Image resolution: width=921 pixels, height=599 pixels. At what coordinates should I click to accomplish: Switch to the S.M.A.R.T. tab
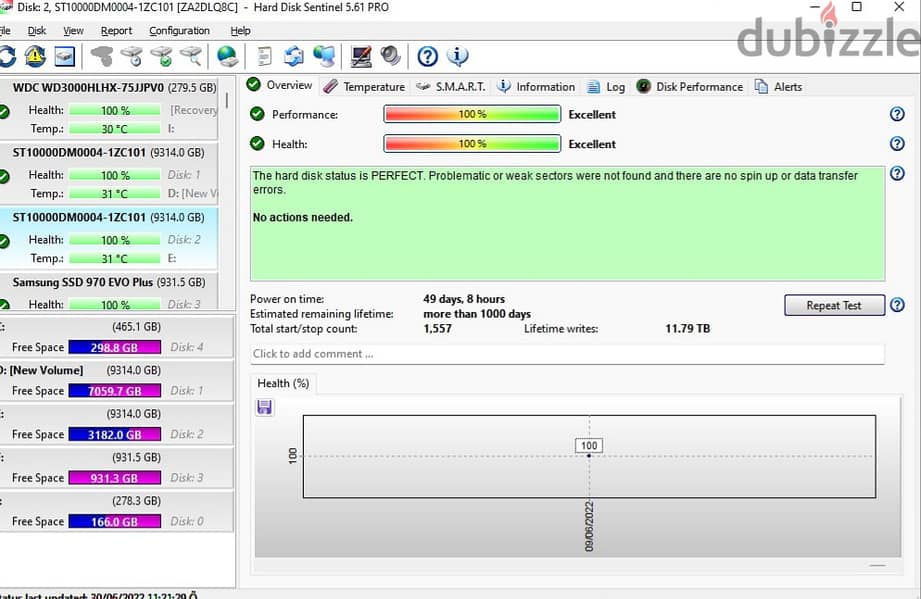pyautogui.click(x=451, y=87)
